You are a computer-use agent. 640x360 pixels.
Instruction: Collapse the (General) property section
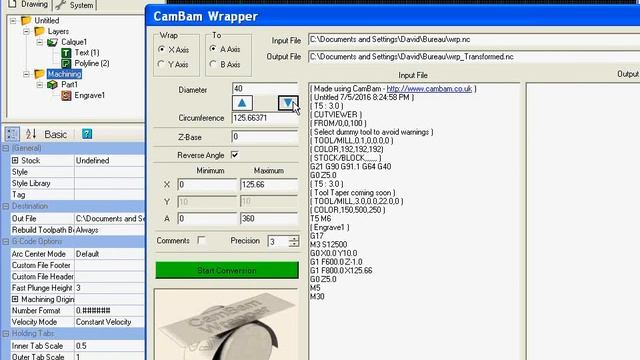click(5, 148)
